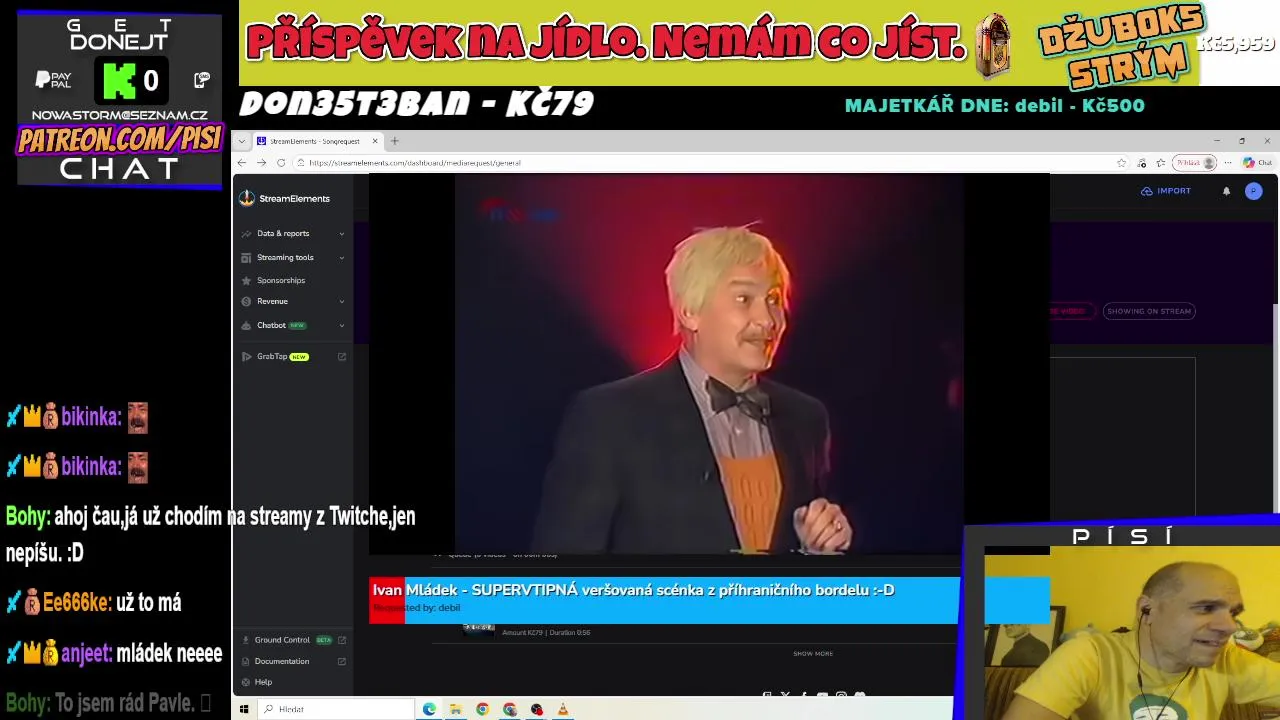This screenshot has height=720, width=1280.
Task: Click the queued video thumbnail
Action: coord(478,630)
